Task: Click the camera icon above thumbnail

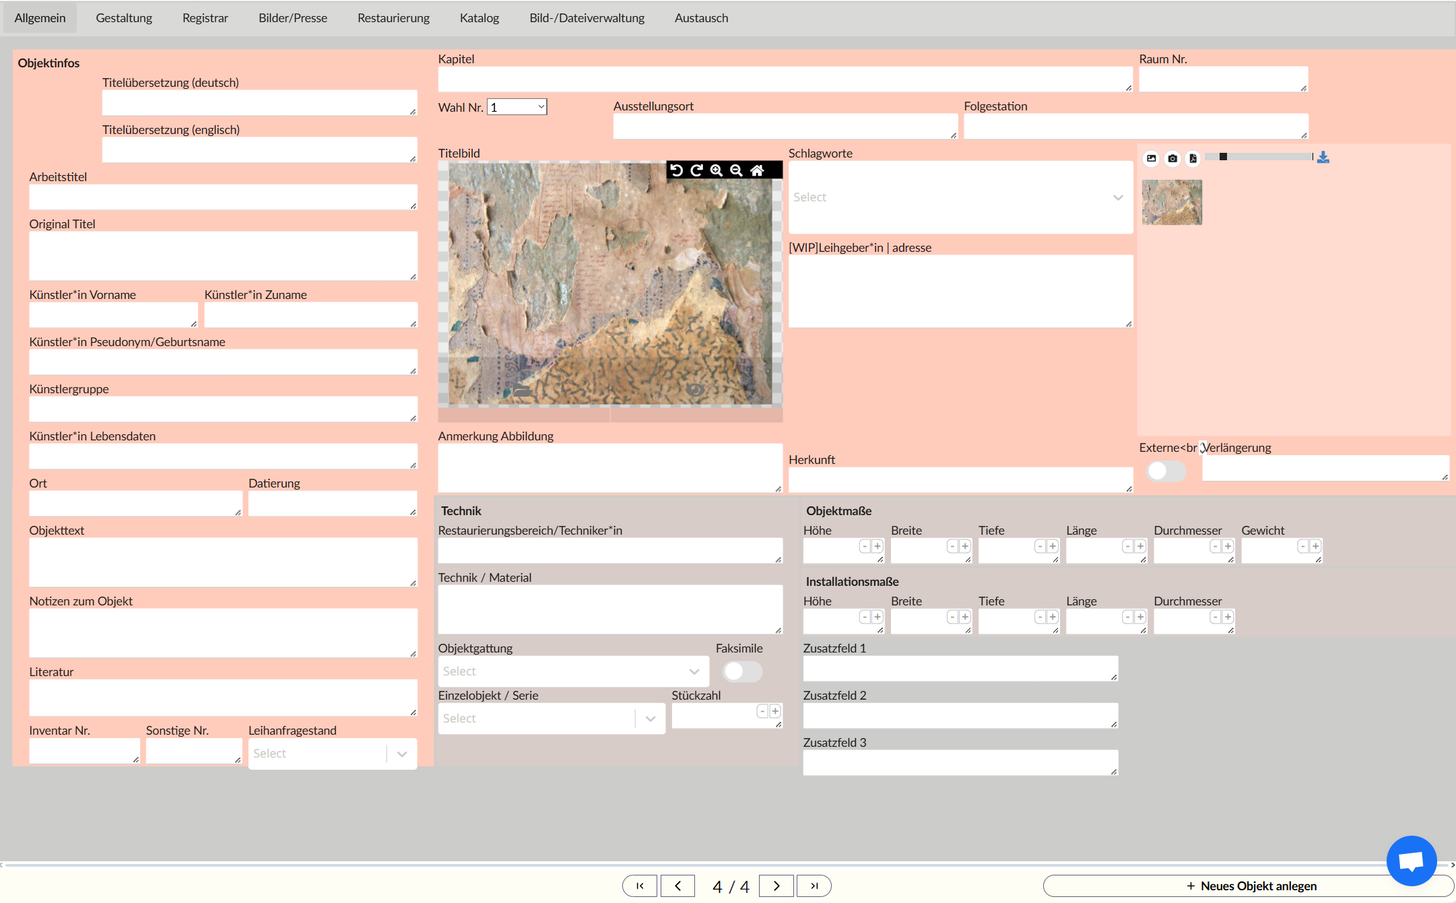Action: point(1172,158)
